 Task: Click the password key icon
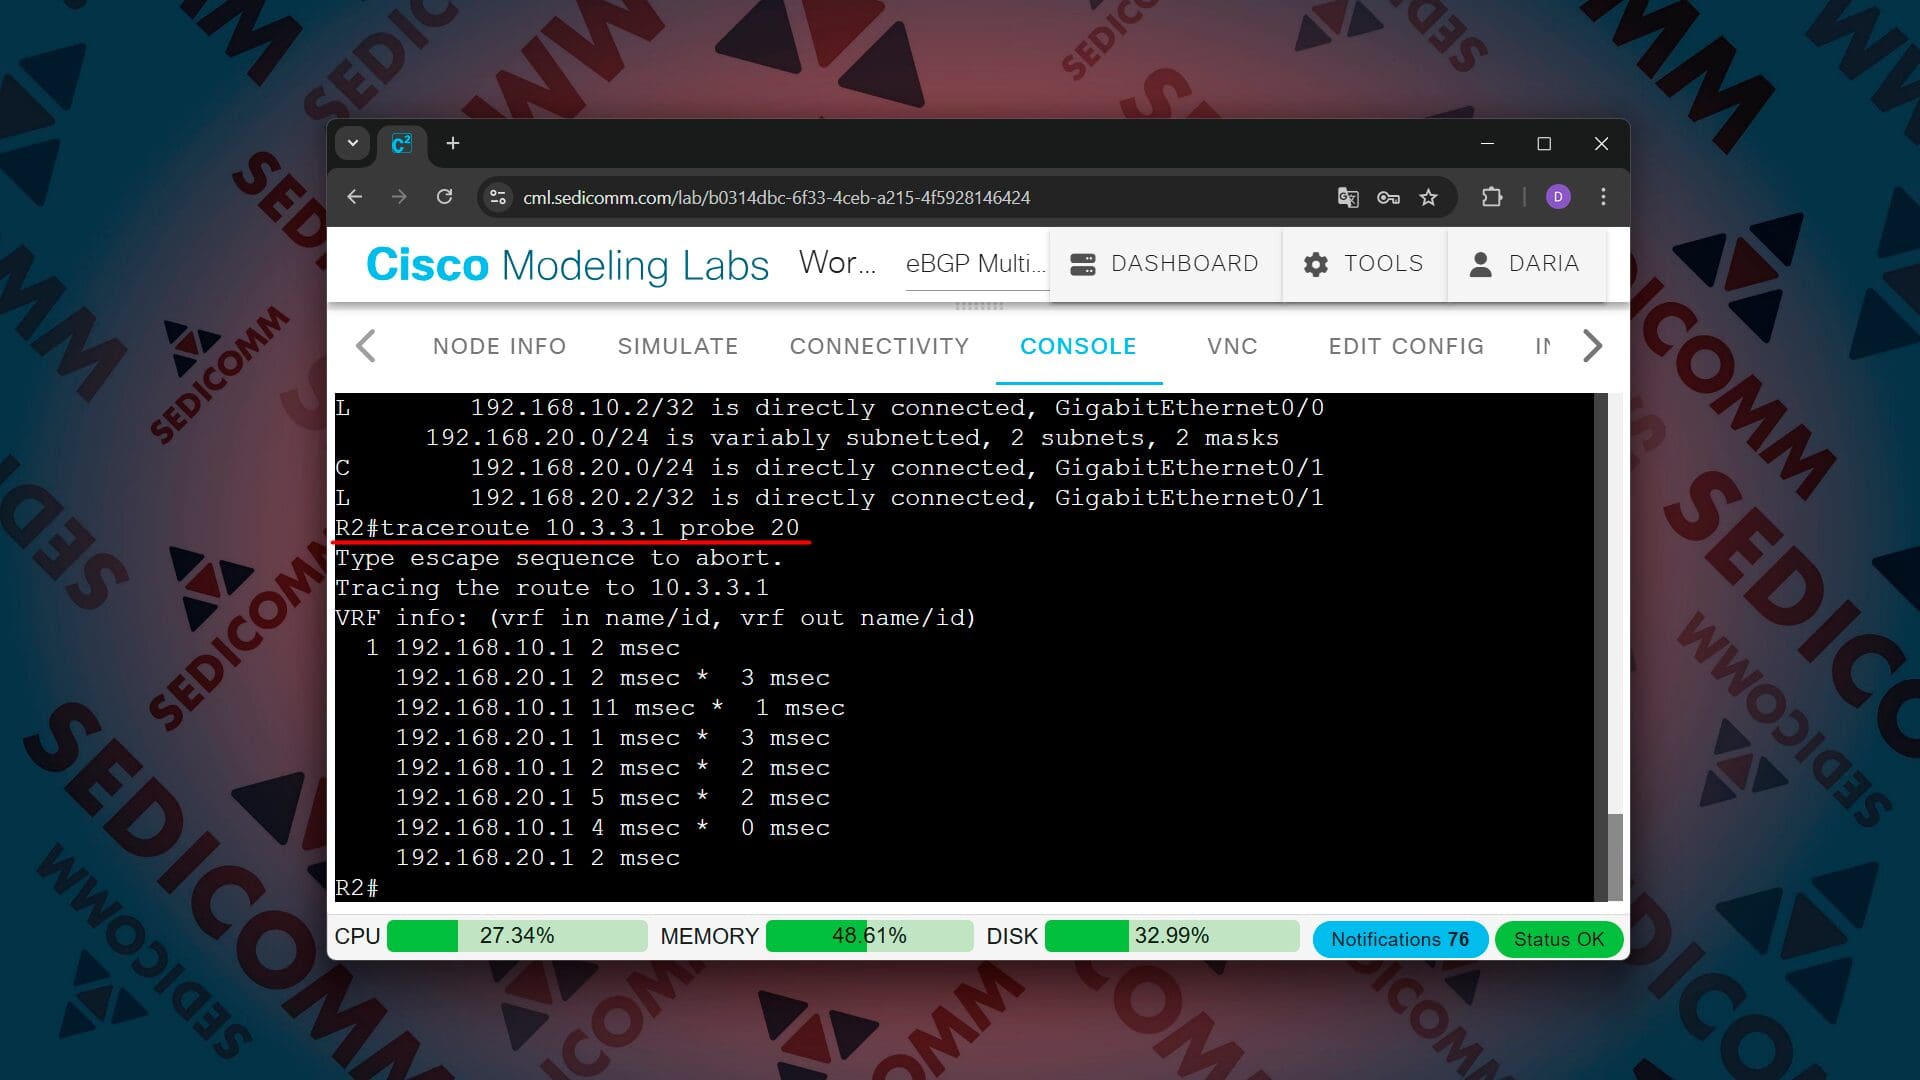click(1388, 197)
